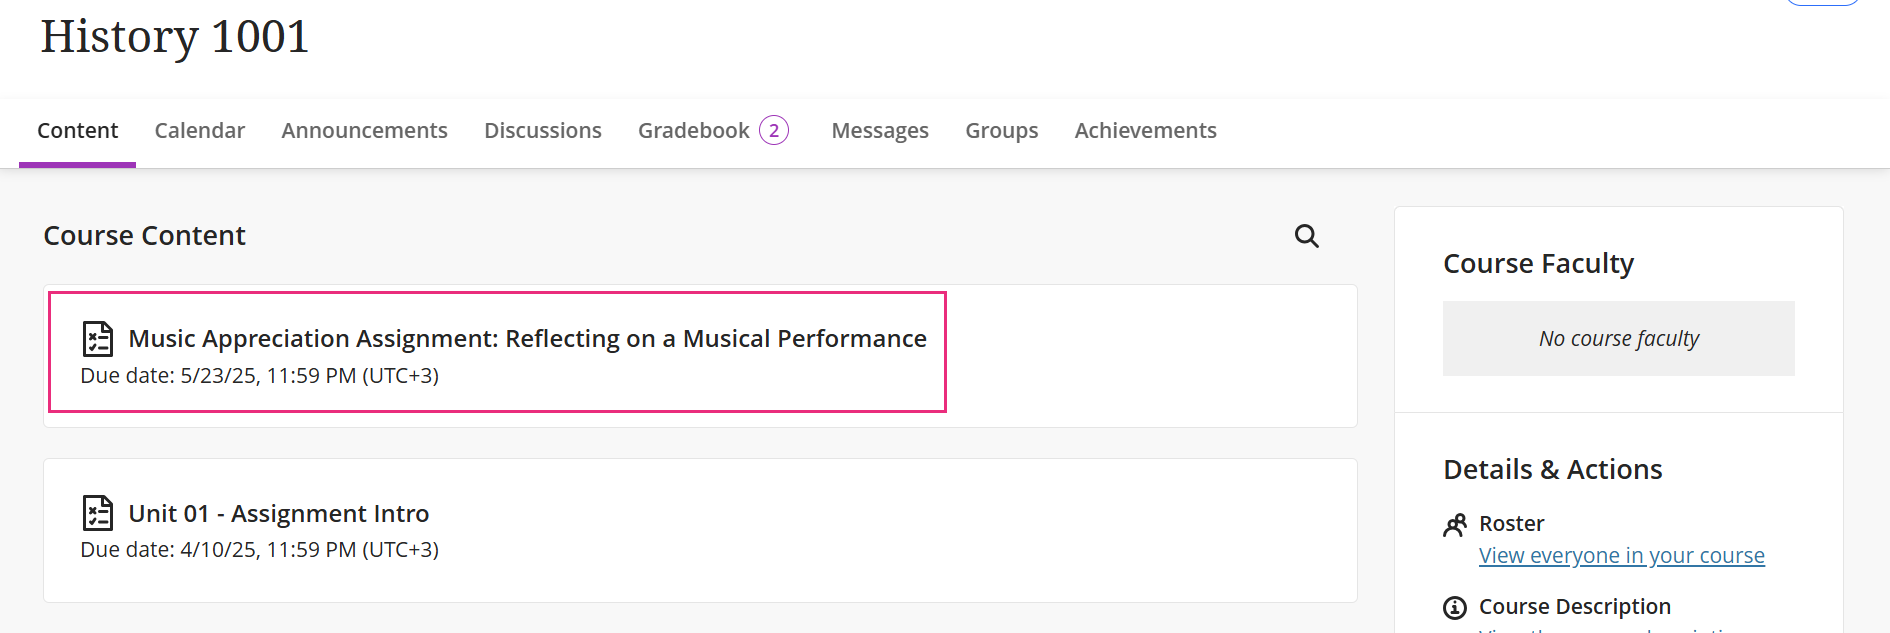Click the History 1001 course title
The image size is (1890, 633).
175,37
